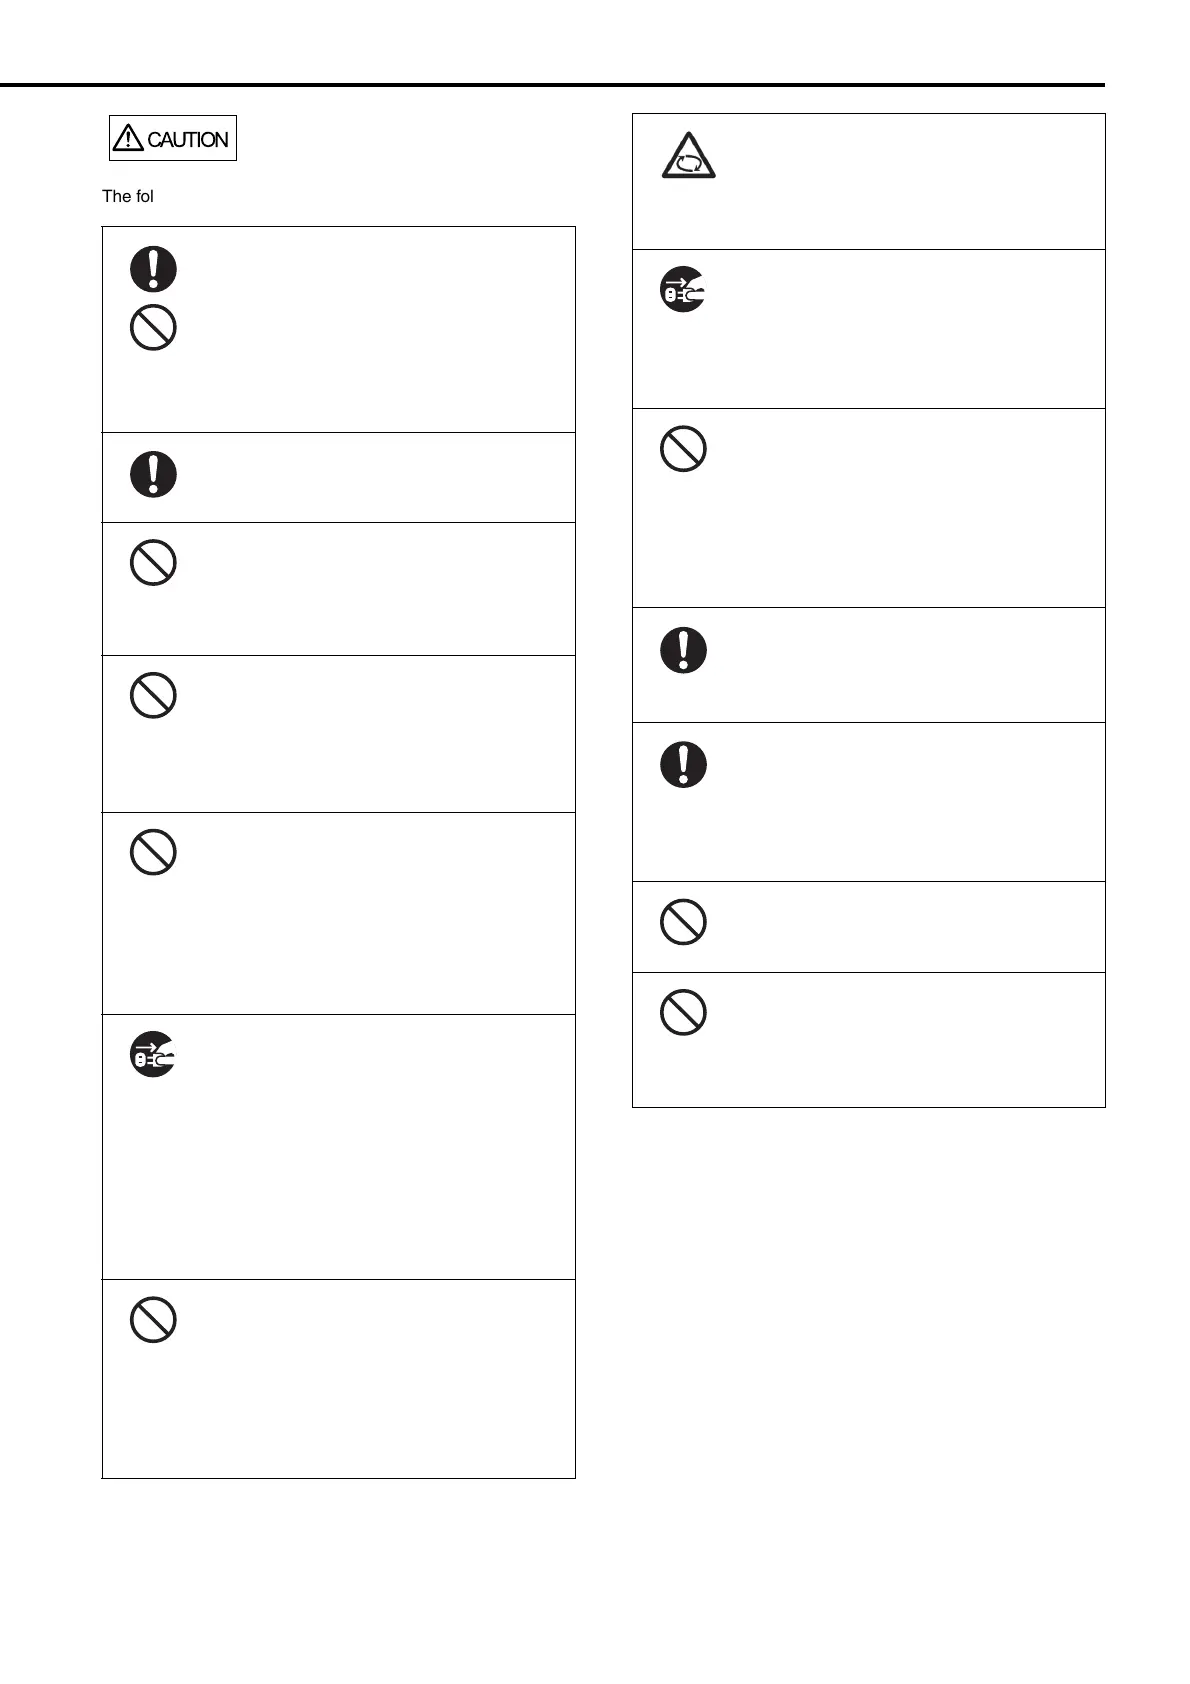This screenshot has height=1684, width=1190.
Task: Click the prohibition icon below the first exclamation icon
Action: [153, 327]
